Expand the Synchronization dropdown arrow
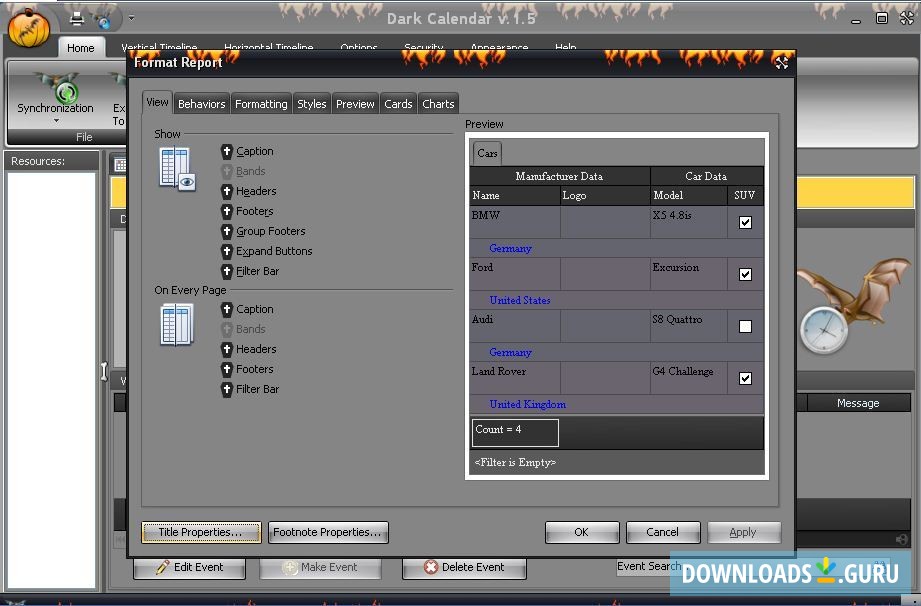The image size is (921, 606). 56,121
